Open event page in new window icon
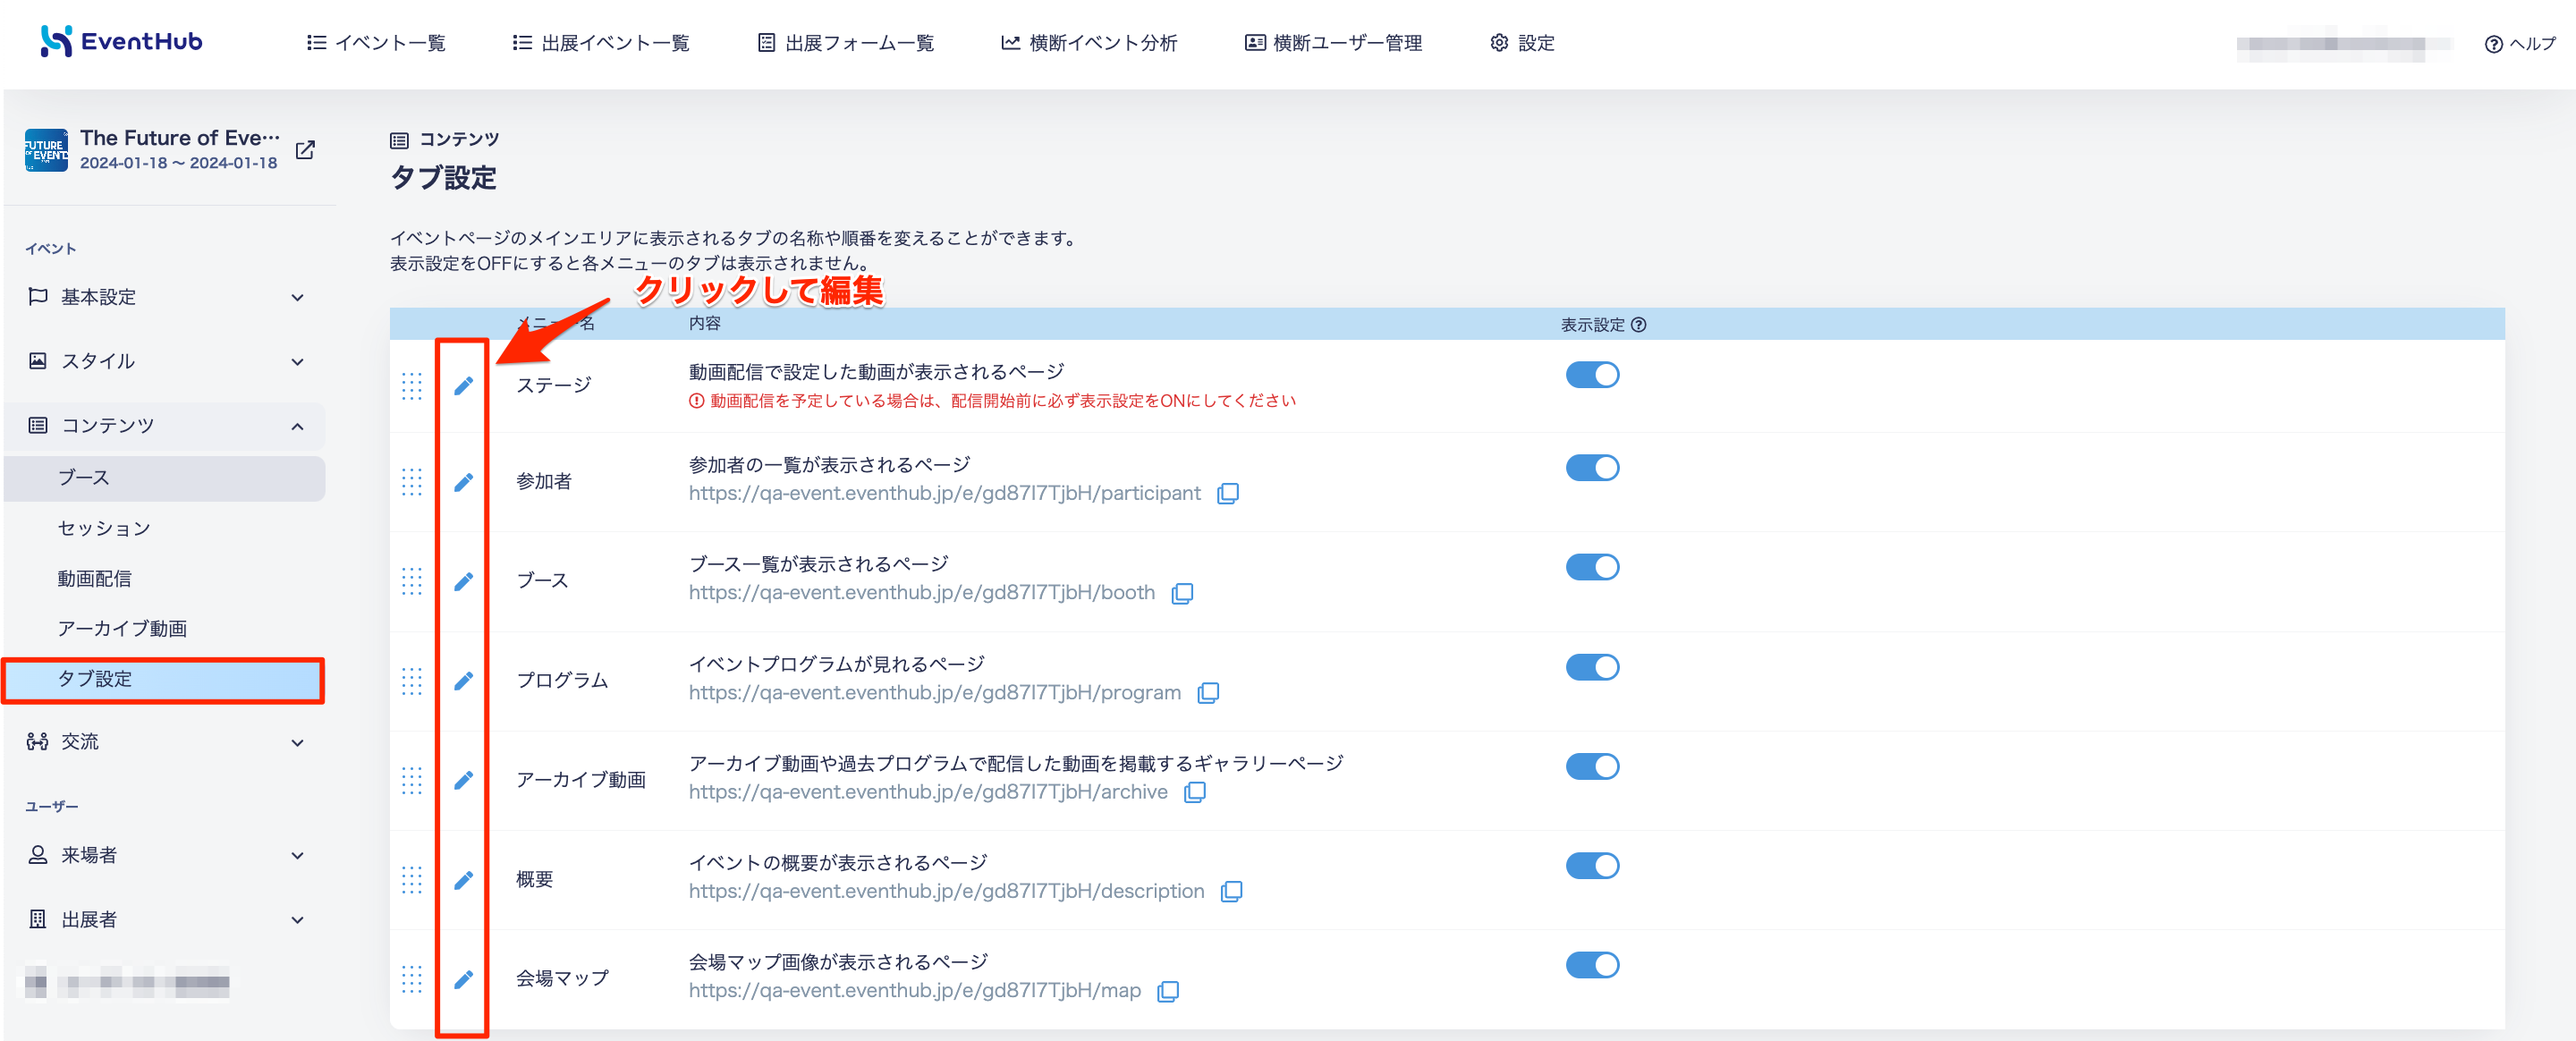 (x=306, y=150)
